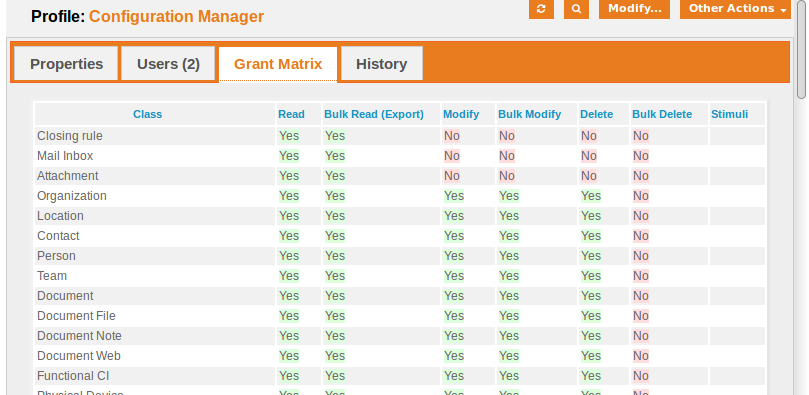Sort by Bulk Modify column header
This screenshot has height=395, width=809.
(529, 114)
